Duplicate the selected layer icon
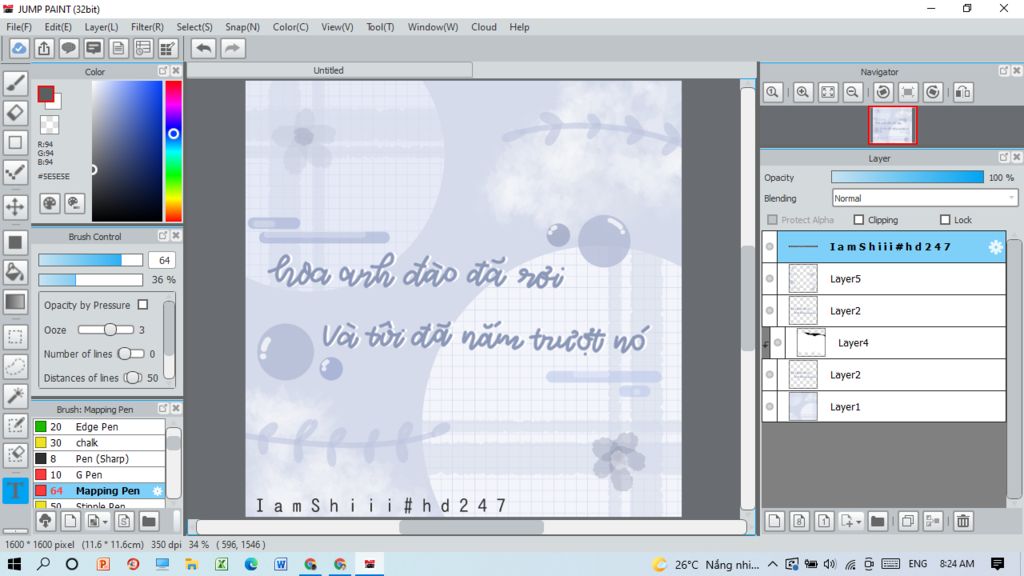The width and height of the screenshot is (1024, 576). click(x=908, y=521)
